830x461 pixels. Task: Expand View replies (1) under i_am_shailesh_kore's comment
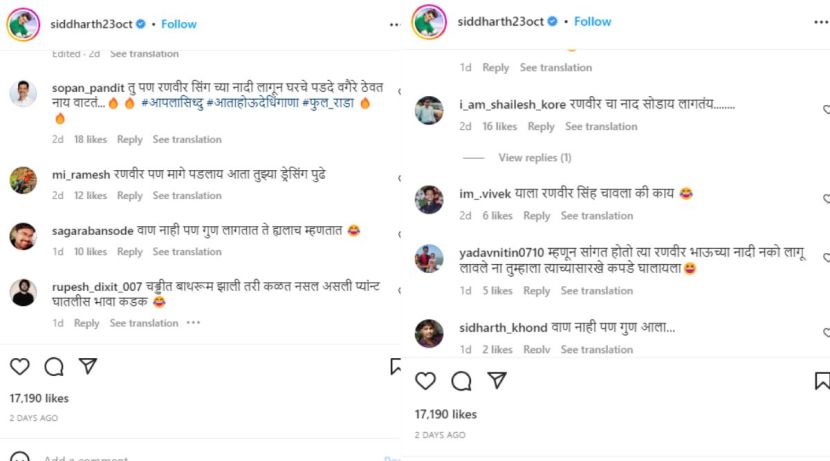[534, 157]
